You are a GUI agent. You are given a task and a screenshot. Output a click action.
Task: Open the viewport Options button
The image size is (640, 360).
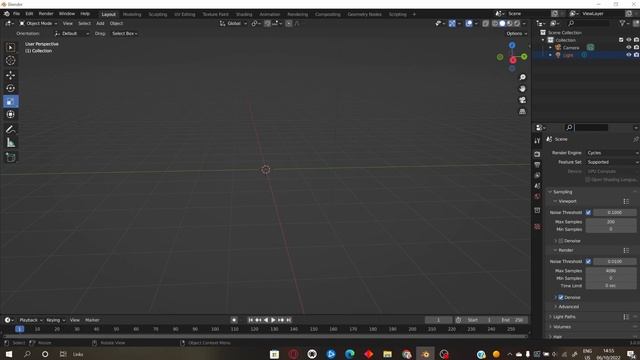click(516, 33)
